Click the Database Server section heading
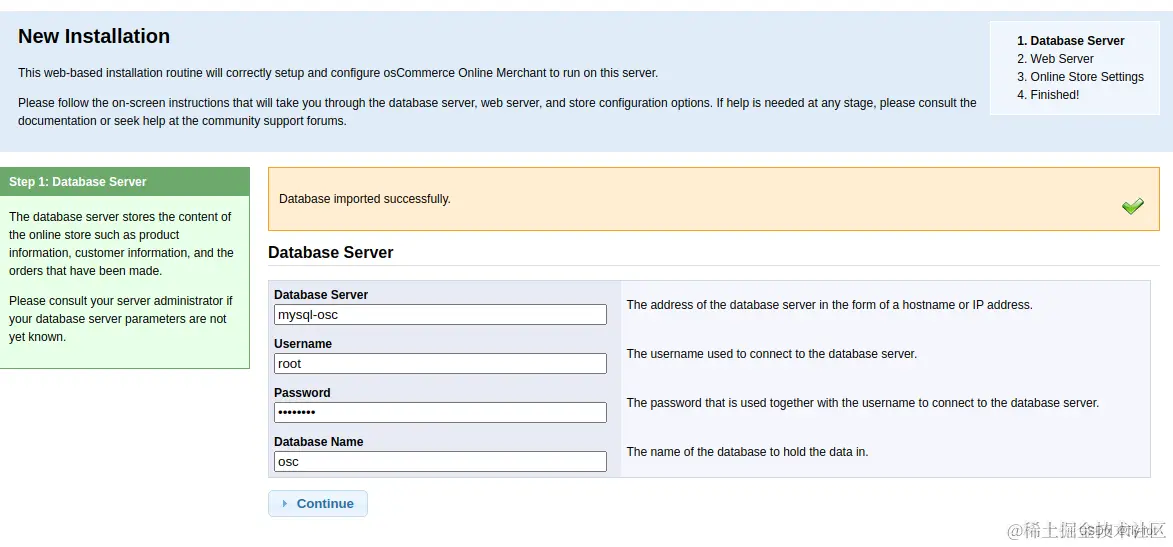The image size is (1173, 547). [331, 253]
